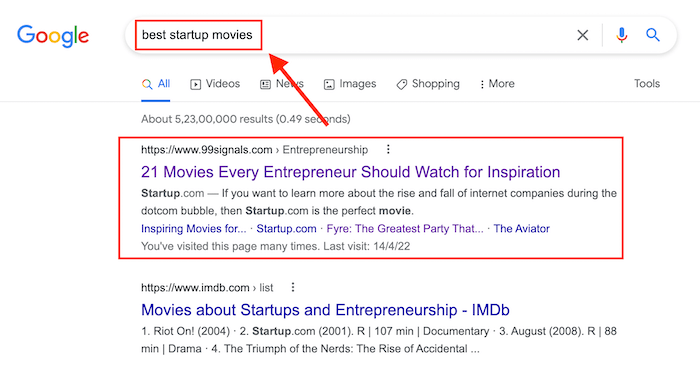Follow the Inspiring Movies for... sitelink
This screenshot has height=374, width=700.
coord(194,229)
